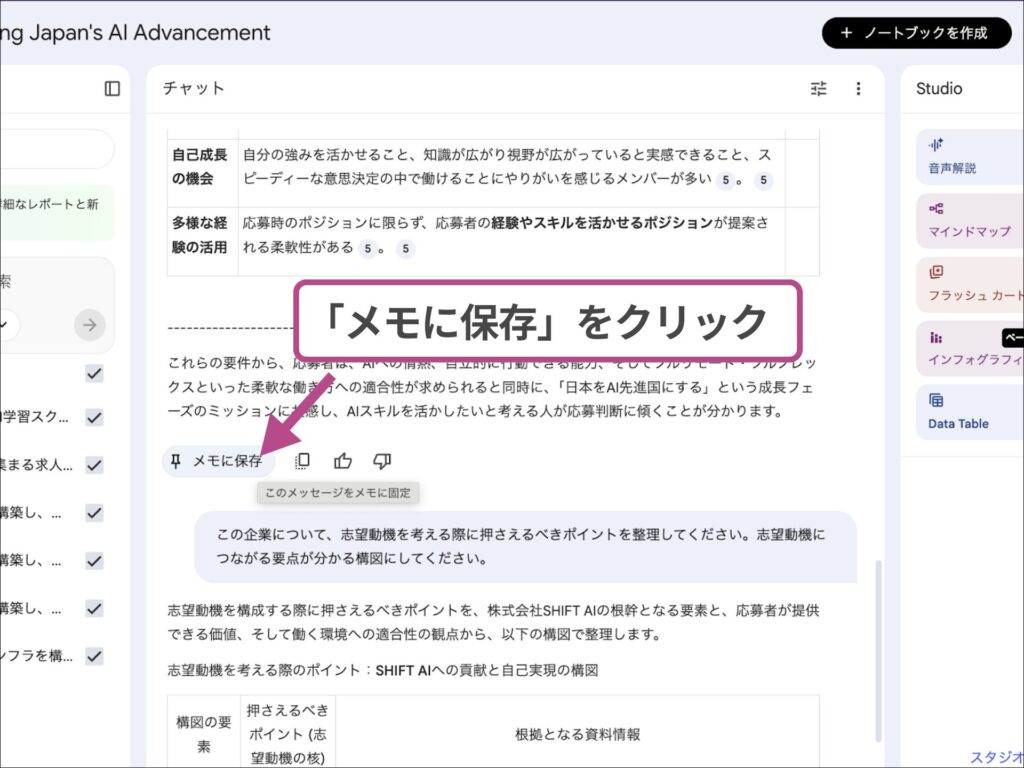Toggle the 学習スク source checkbox
The image size is (1024, 768).
coord(93,418)
